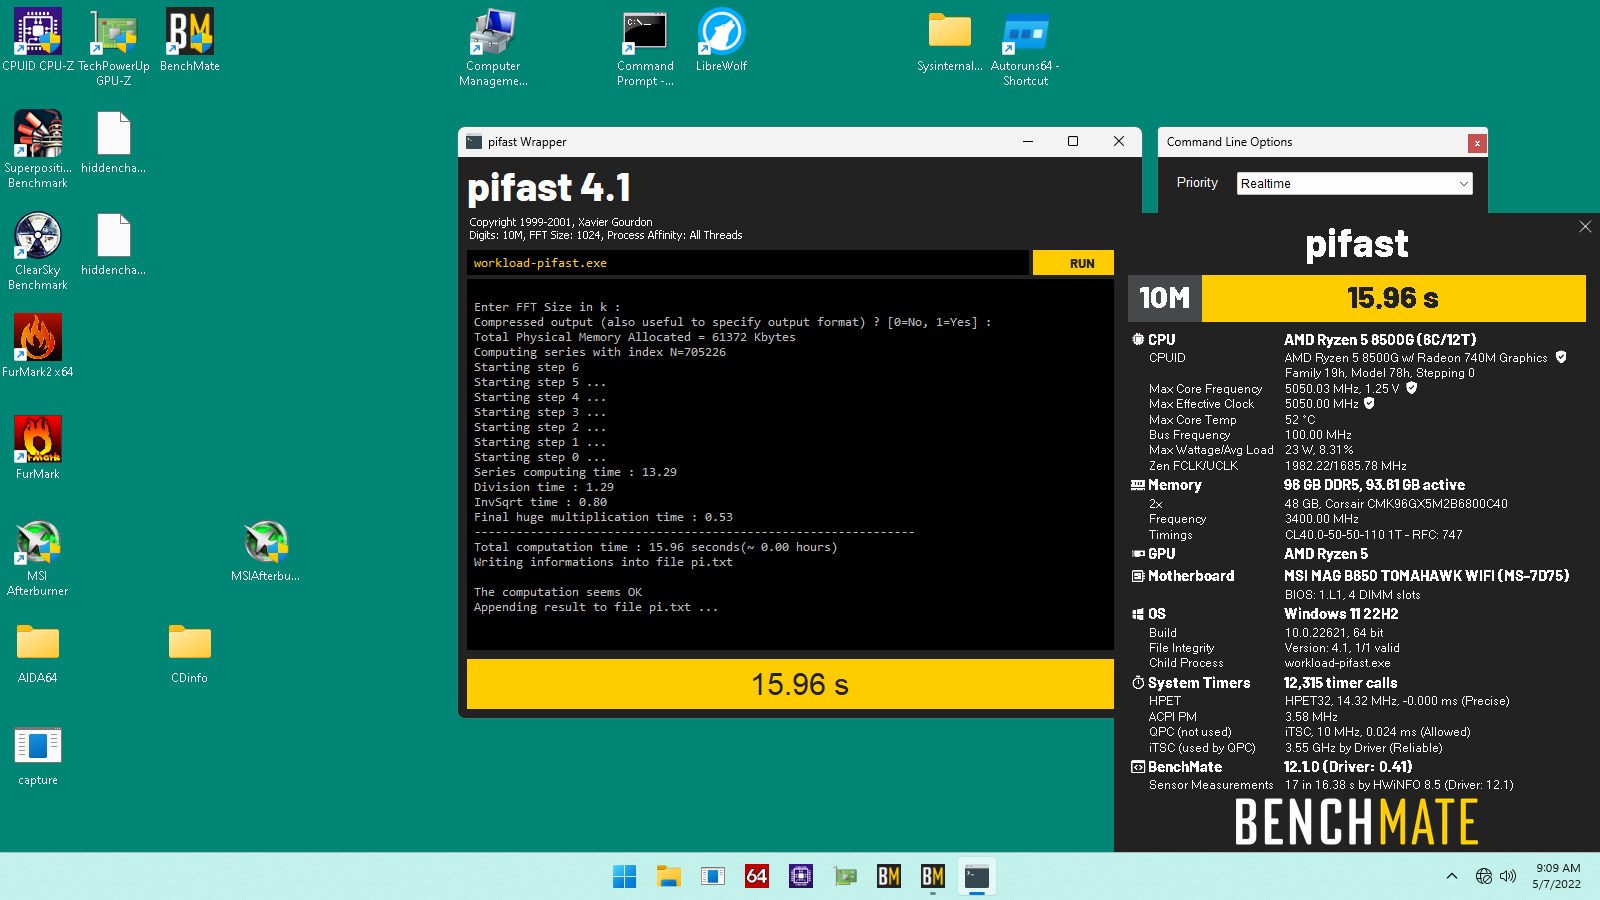This screenshot has width=1600, height=900.
Task: Open capture file on desktop
Action: click(x=38, y=755)
